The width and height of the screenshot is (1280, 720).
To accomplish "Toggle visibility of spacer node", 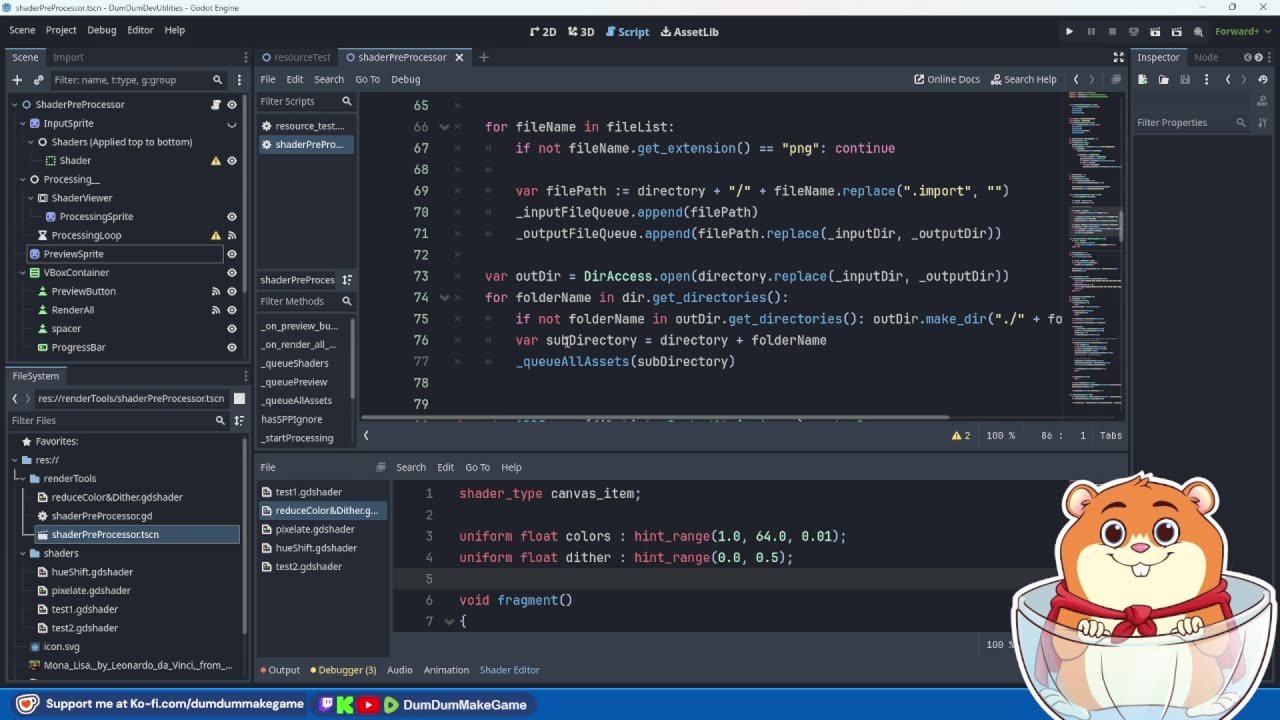I will [x=232, y=329].
